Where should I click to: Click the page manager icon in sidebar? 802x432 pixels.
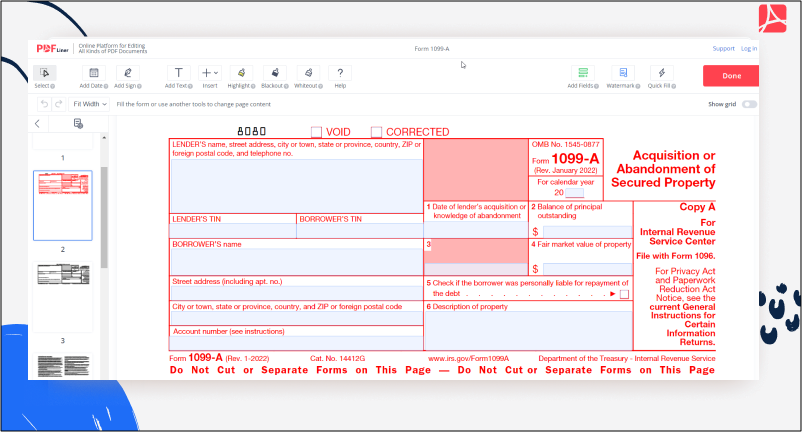tap(78, 123)
